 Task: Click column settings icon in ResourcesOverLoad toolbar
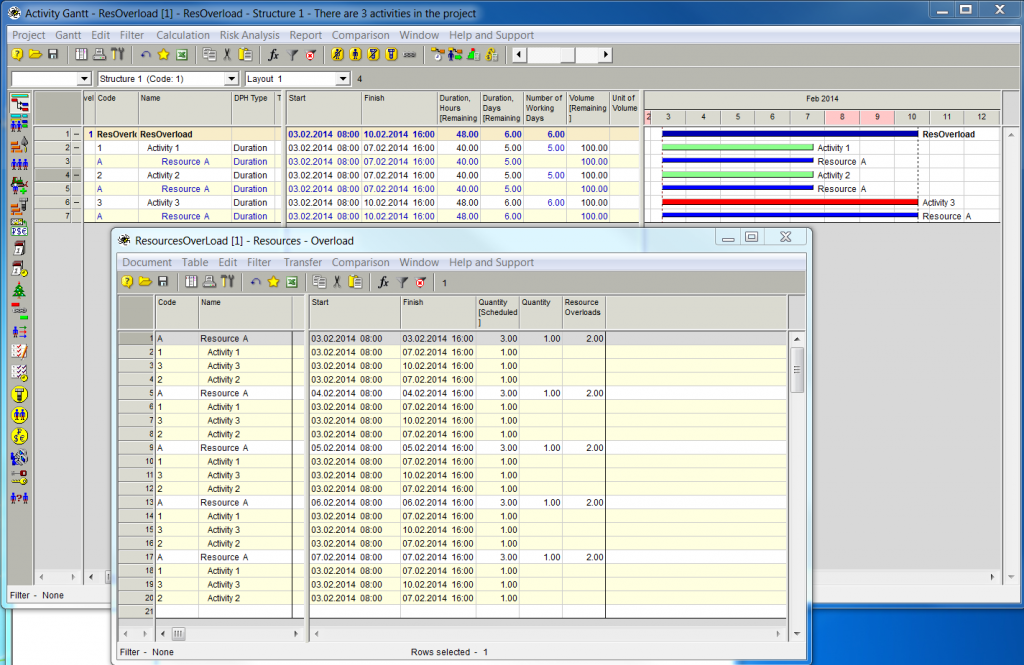pyautogui.click(x=191, y=282)
